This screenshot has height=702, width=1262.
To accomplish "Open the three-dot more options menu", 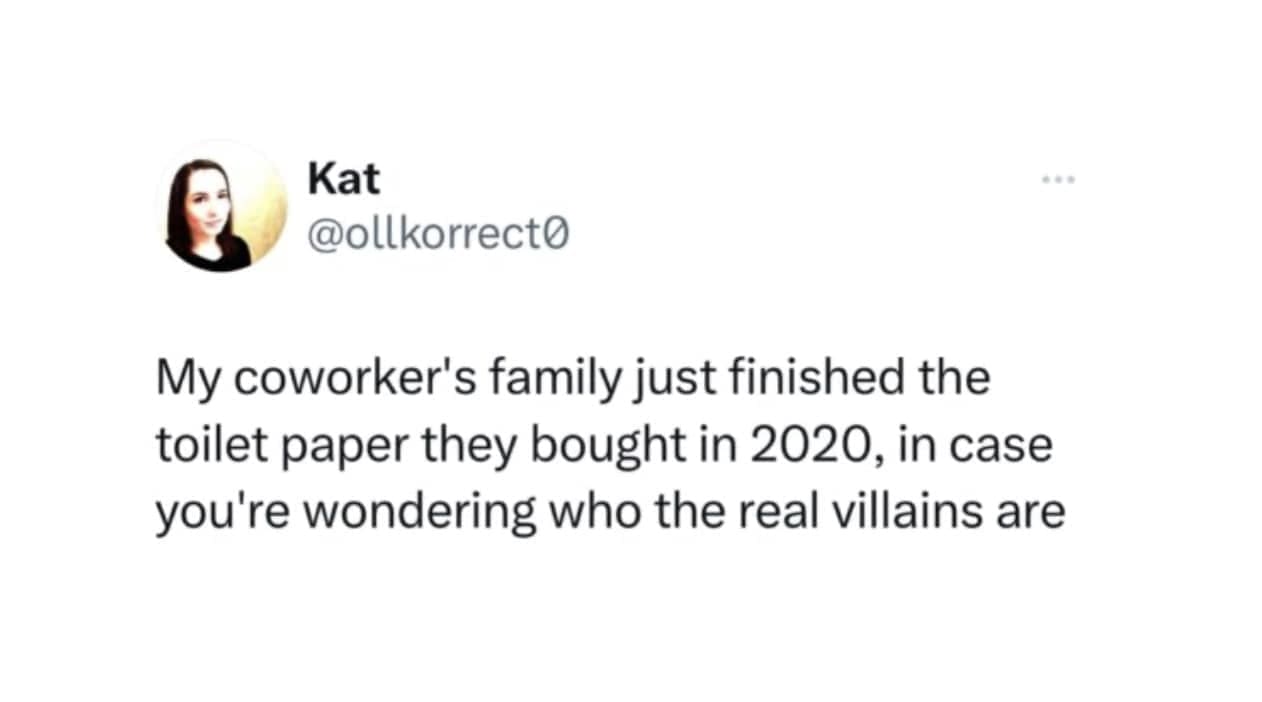I will [1057, 180].
